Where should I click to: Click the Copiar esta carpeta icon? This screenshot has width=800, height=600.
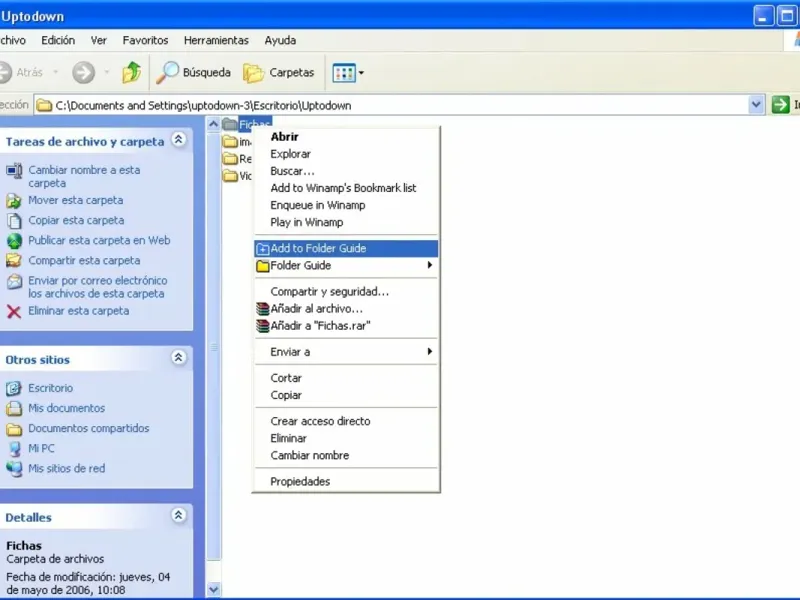pyautogui.click(x=14, y=221)
